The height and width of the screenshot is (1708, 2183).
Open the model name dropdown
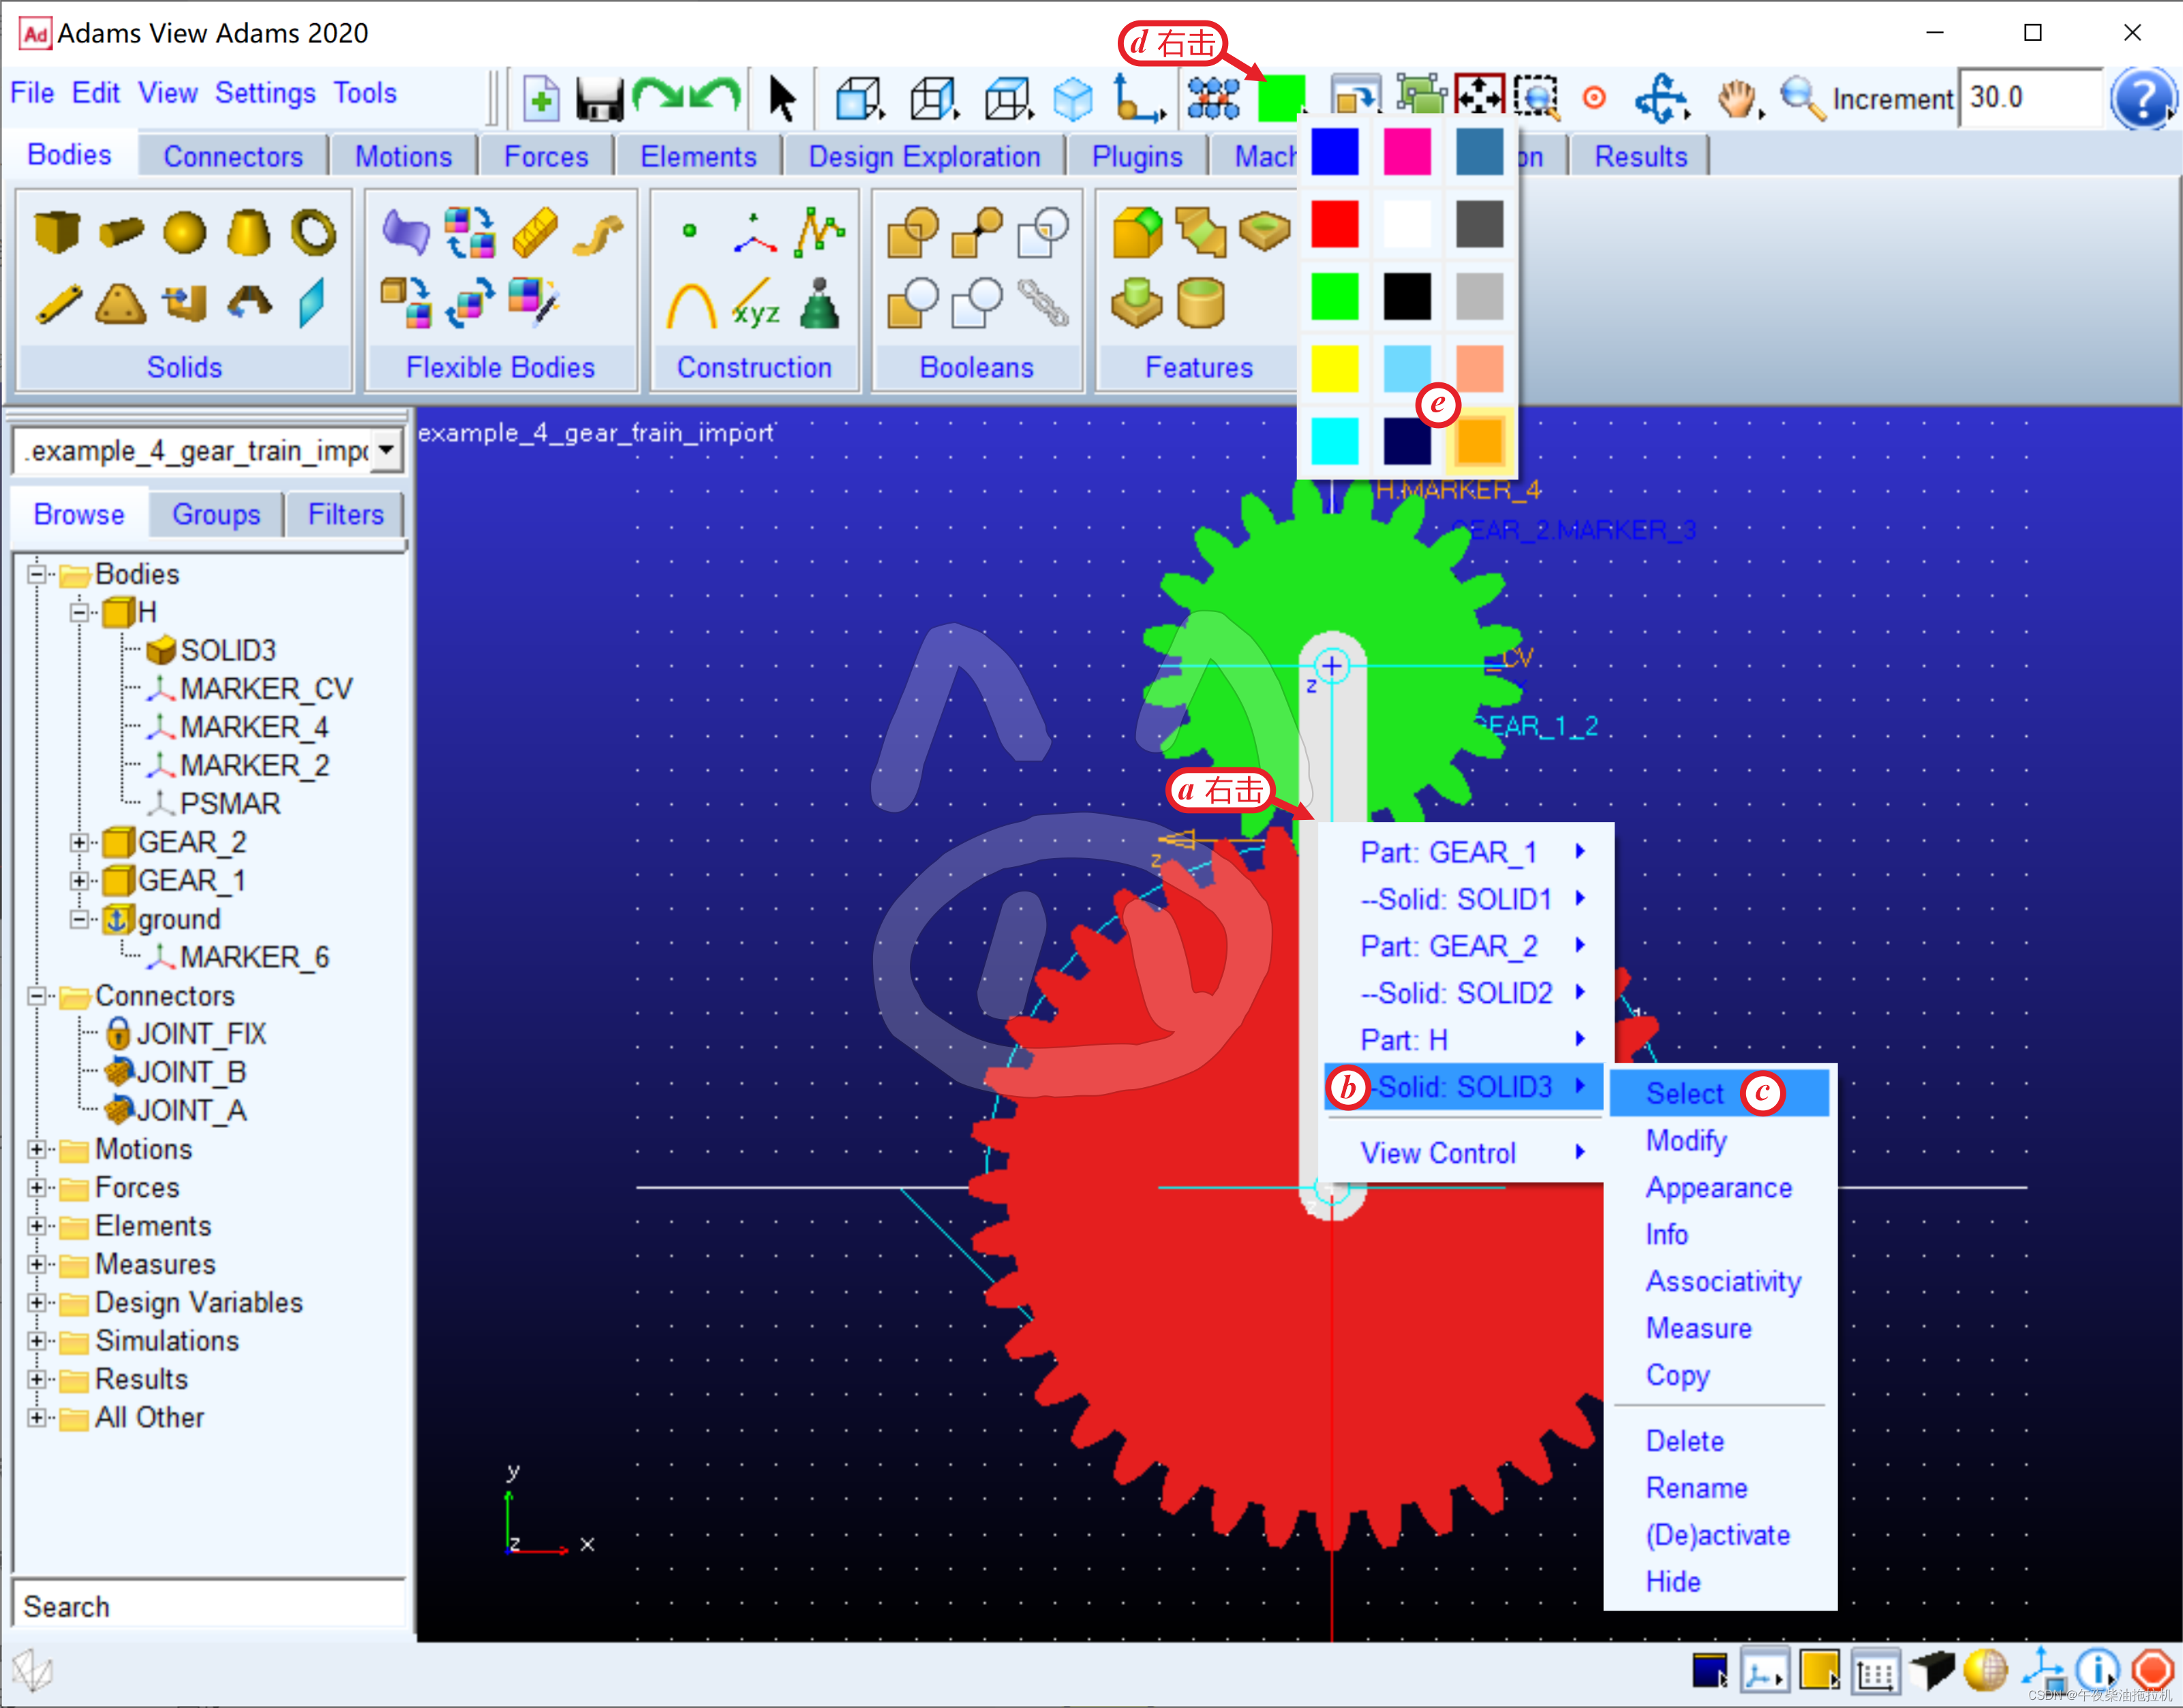[x=386, y=451]
